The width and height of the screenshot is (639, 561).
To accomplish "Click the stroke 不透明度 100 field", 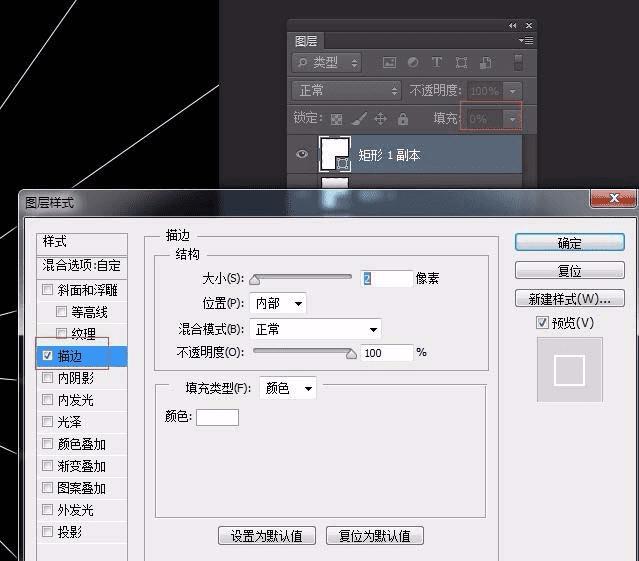I will 386,353.
